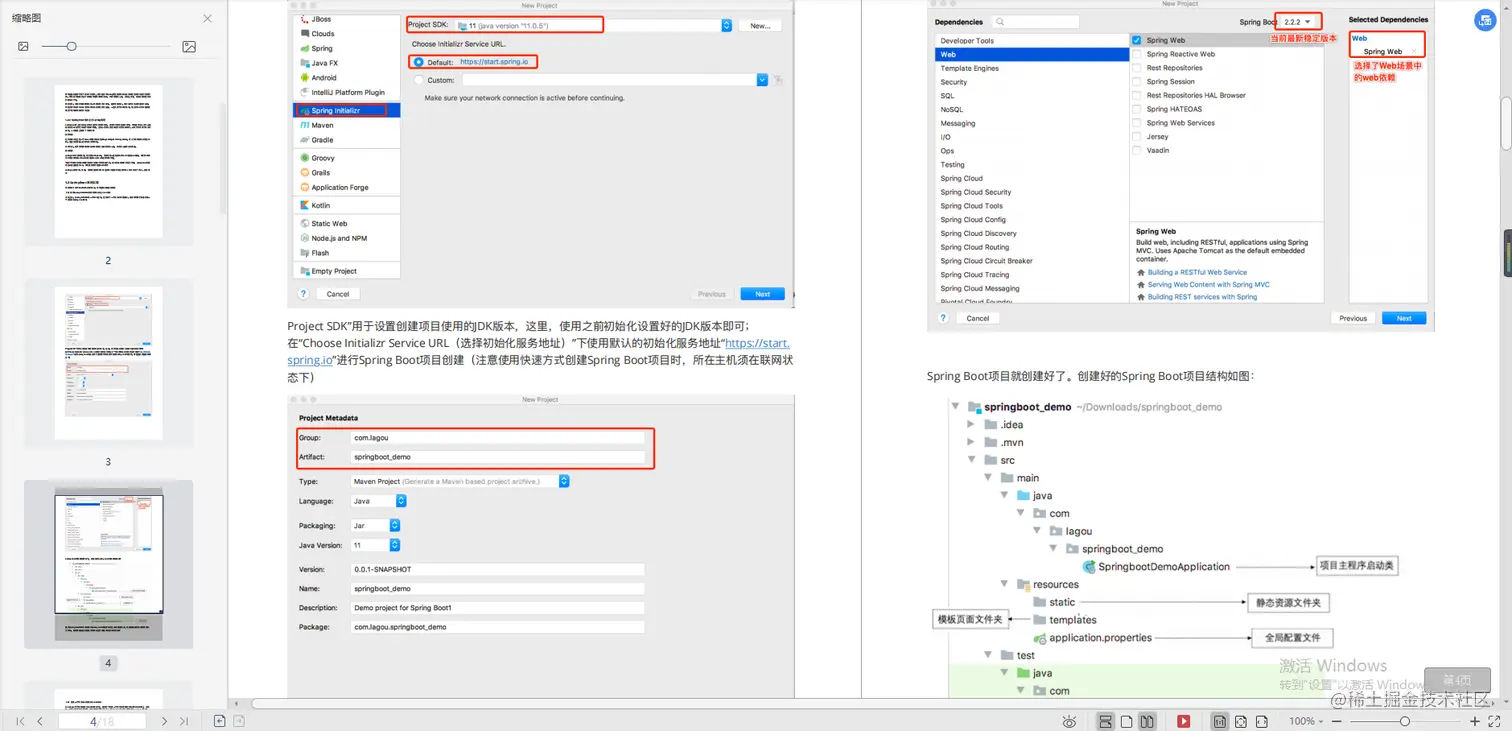Zoom out with minus button
The width and height of the screenshot is (1512, 731).
pos(1337,721)
